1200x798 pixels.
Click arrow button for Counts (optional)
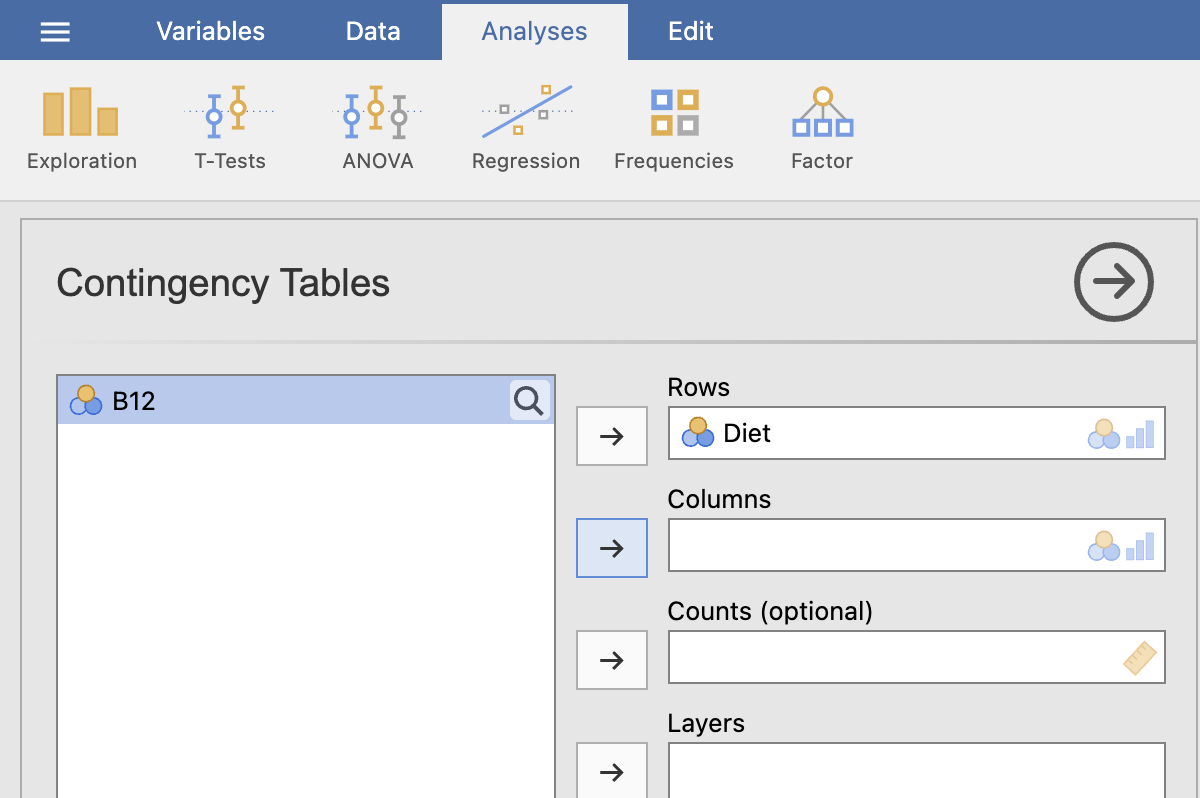[611, 660]
